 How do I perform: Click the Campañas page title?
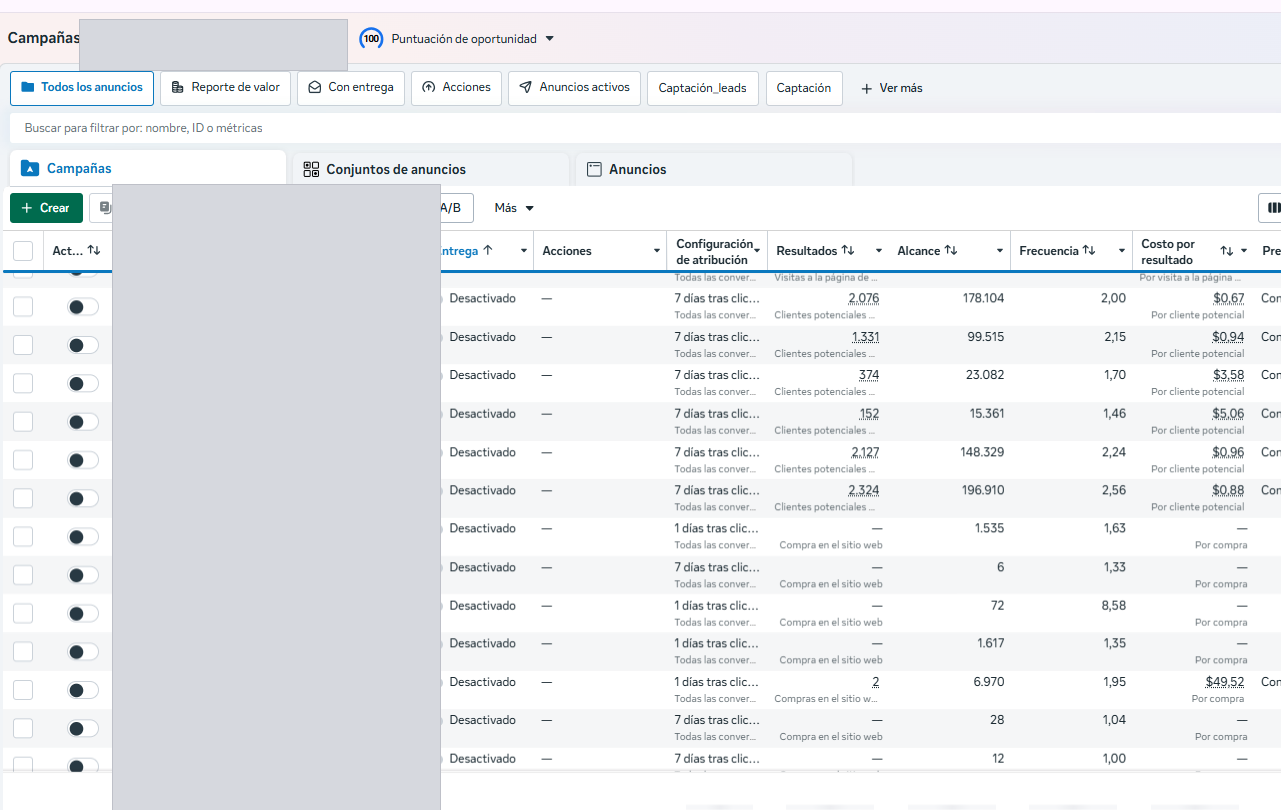43,38
